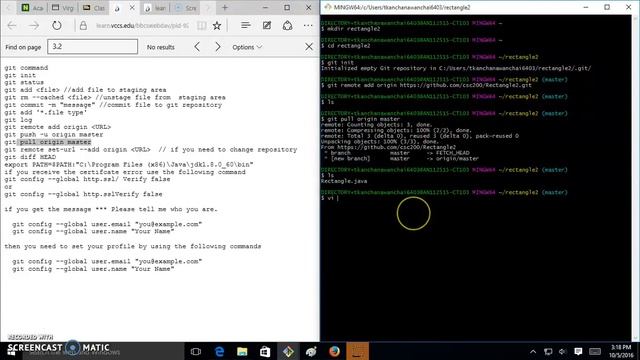Open Windows Store from taskbar
Image resolution: width=640 pixels, height=360 pixels.
click(x=265, y=351)
